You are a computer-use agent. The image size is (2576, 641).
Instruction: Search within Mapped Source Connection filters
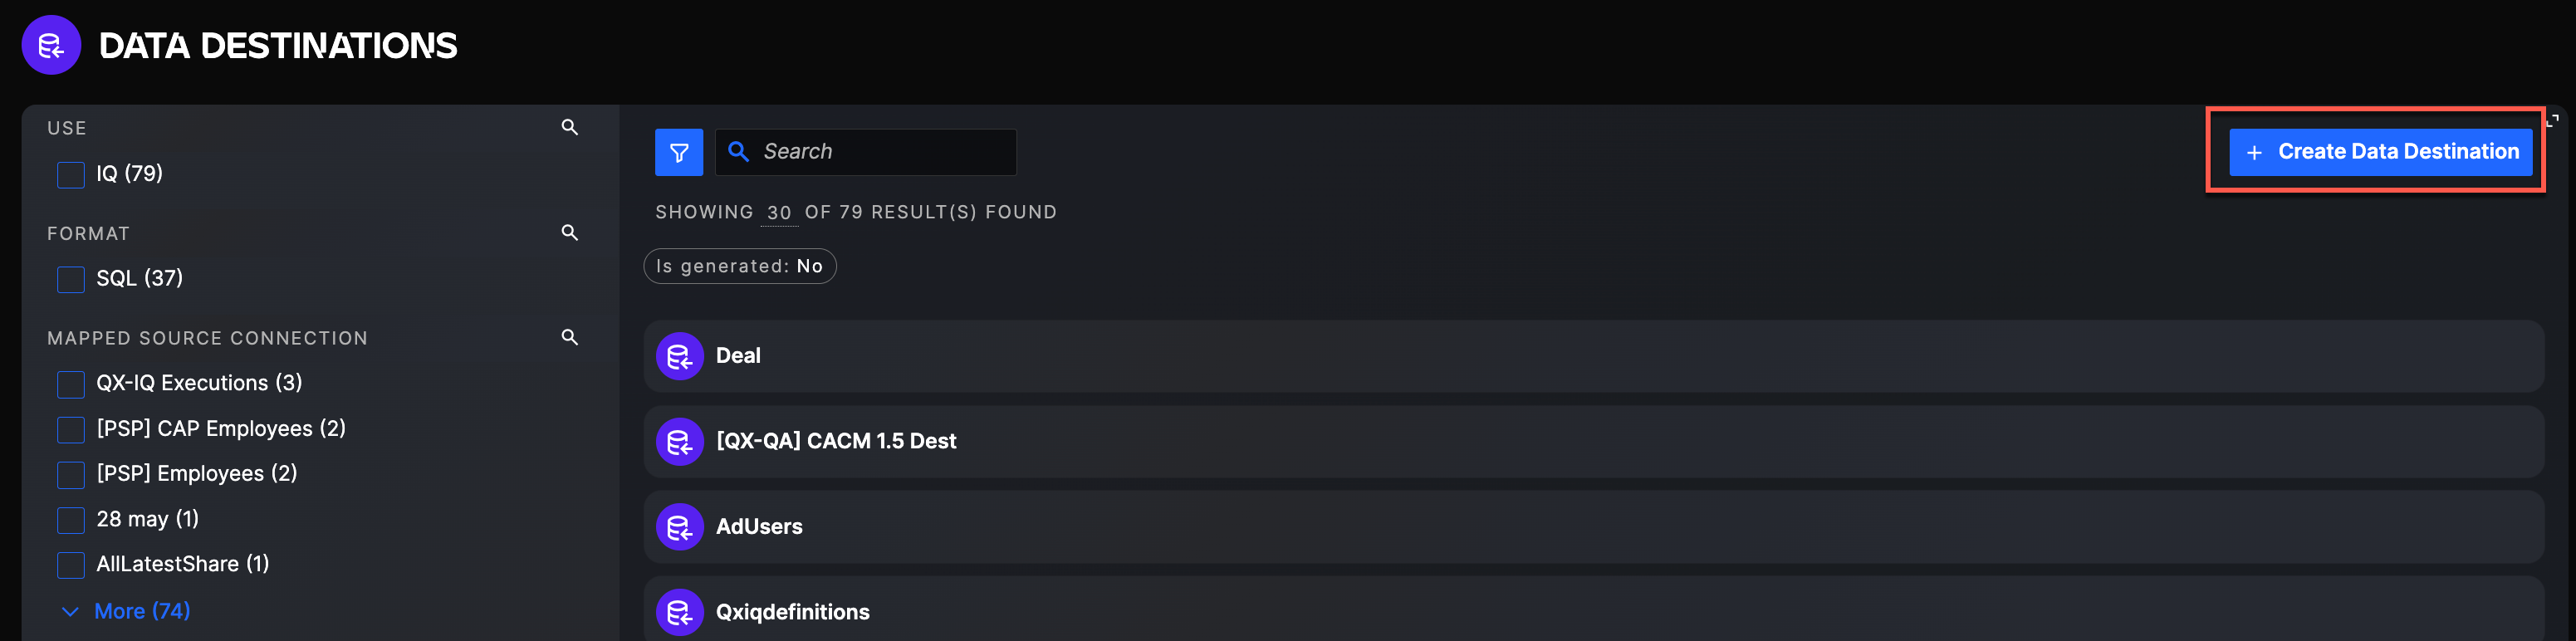[x=569, y=337]
